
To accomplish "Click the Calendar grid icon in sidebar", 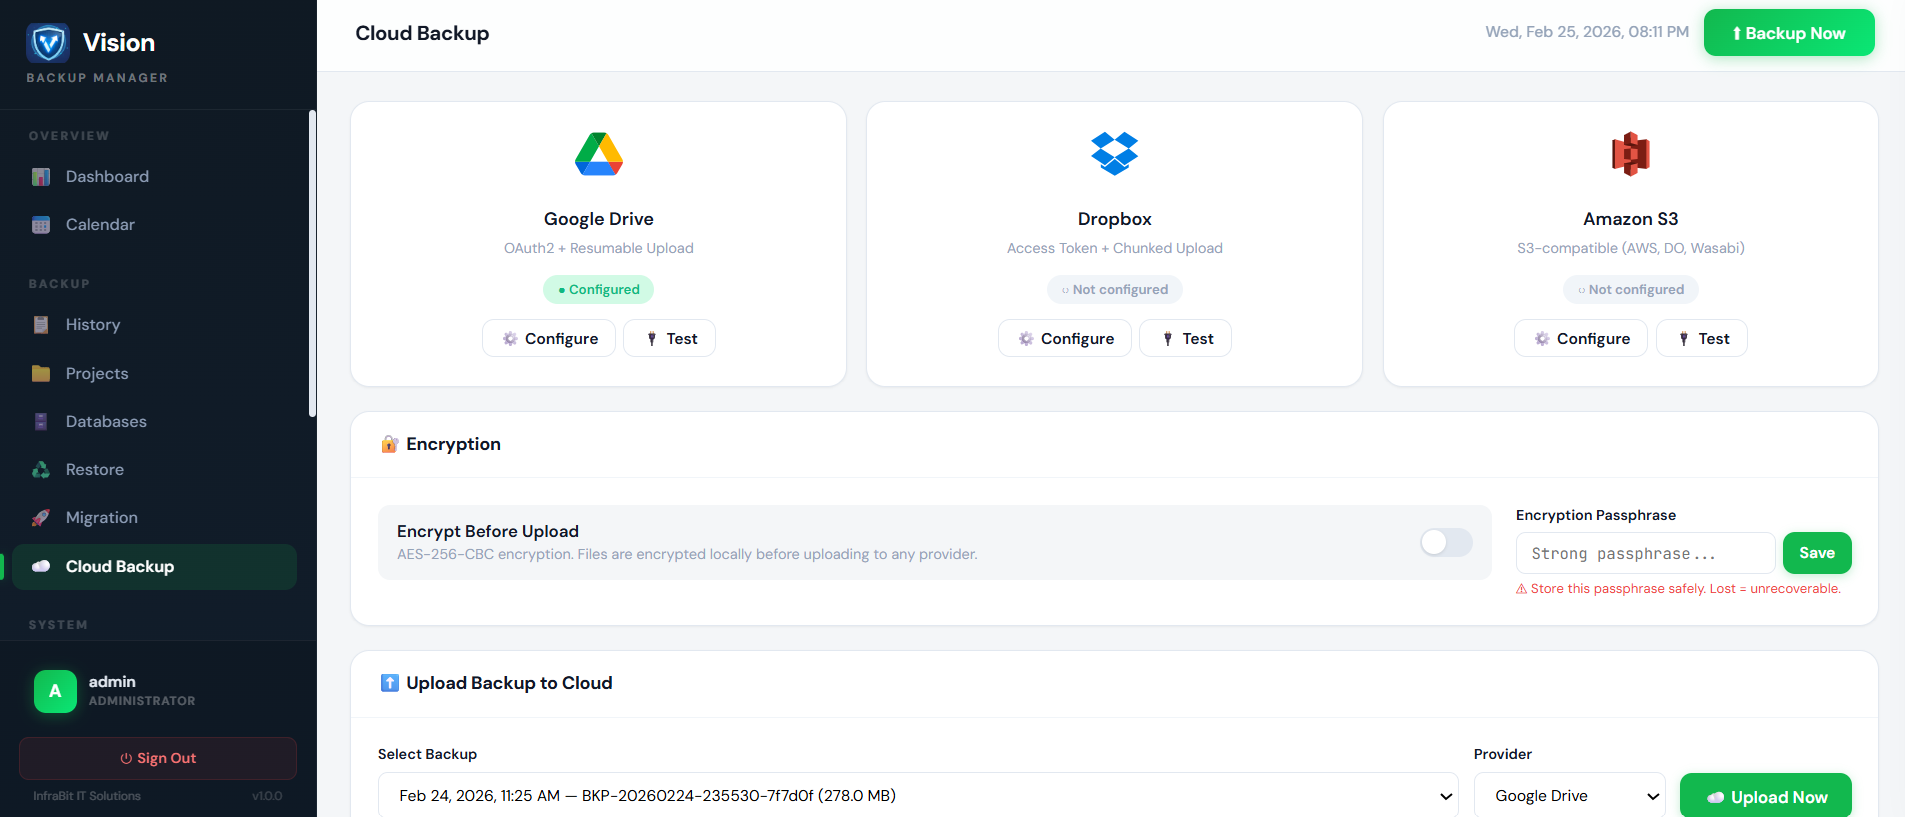I will coord(41,225).
